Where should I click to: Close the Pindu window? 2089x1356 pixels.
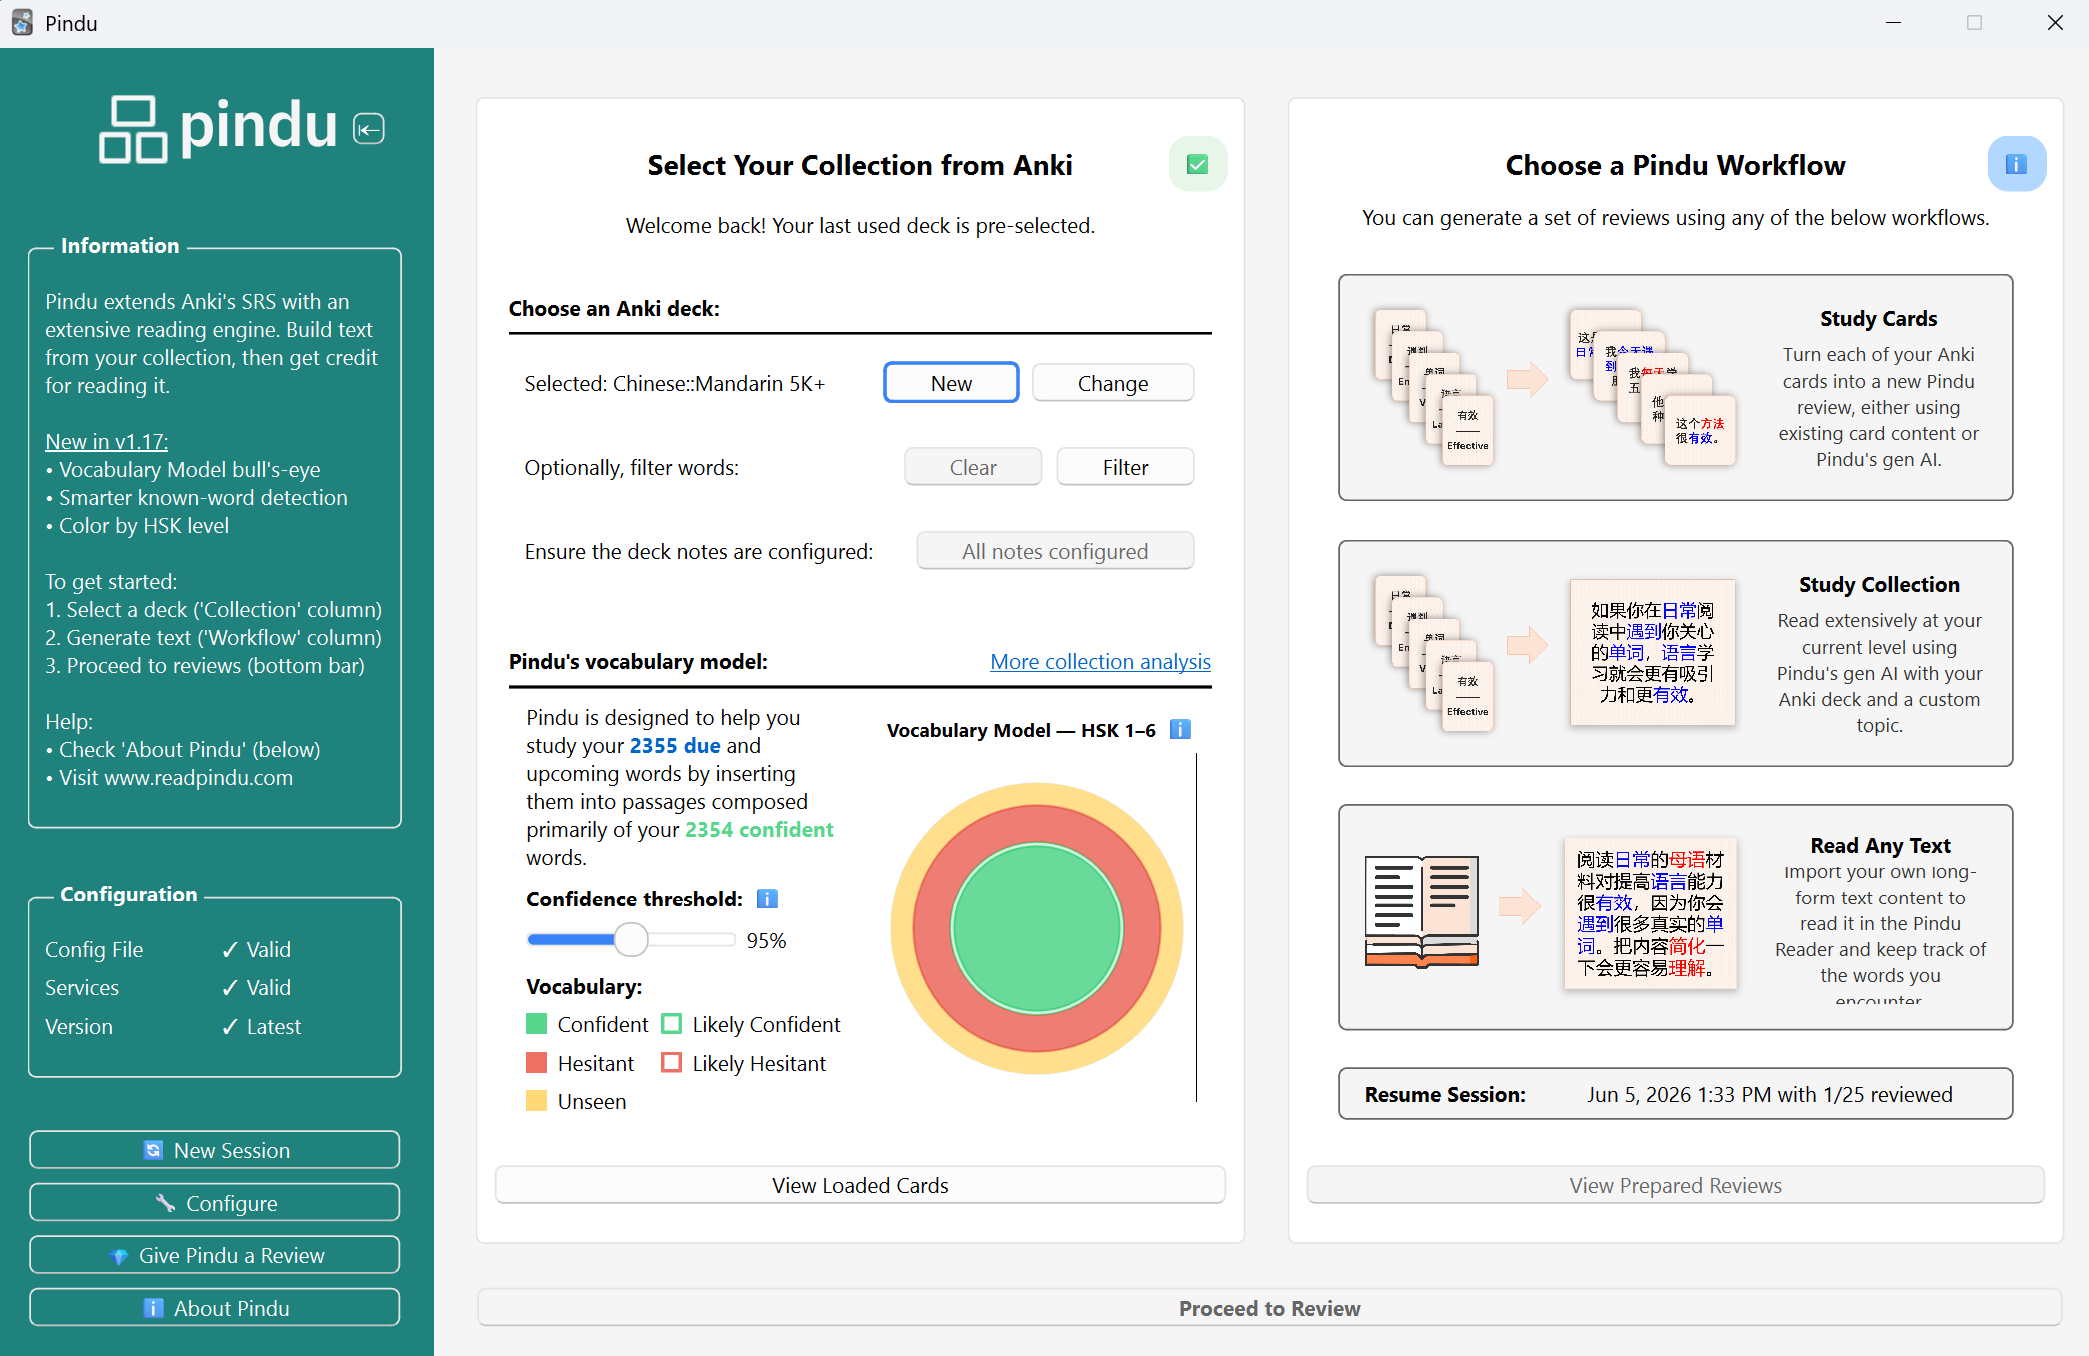tap(2055, 22)
